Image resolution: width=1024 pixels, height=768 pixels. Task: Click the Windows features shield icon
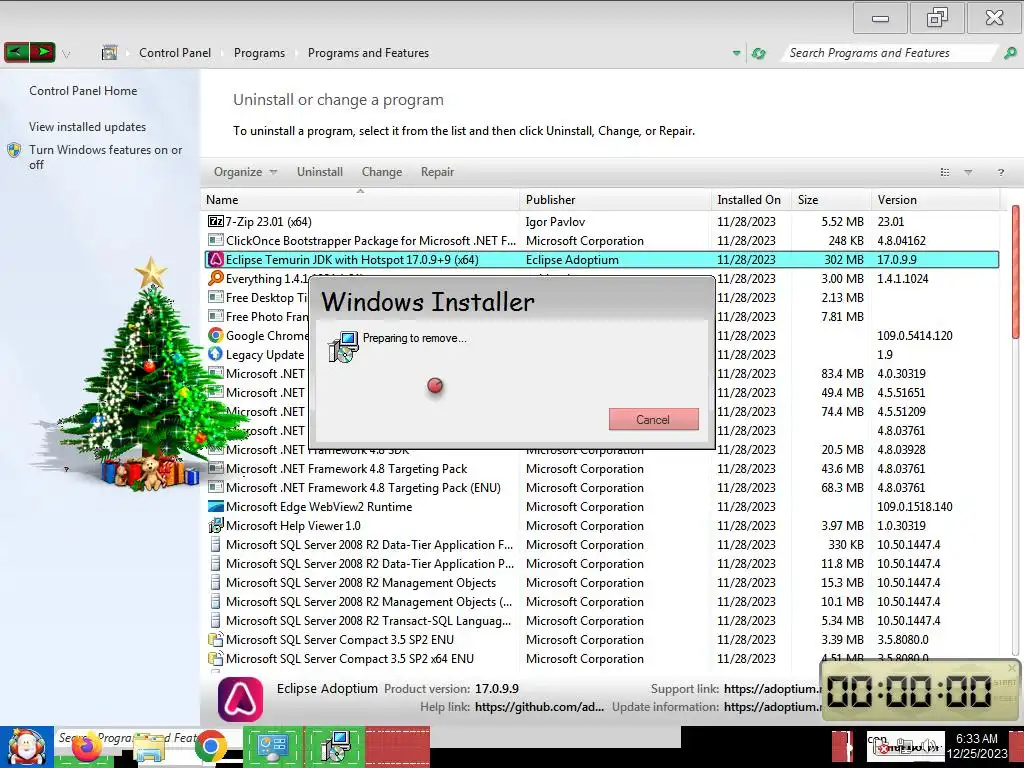pyautogui.click(x=14, y=151)
